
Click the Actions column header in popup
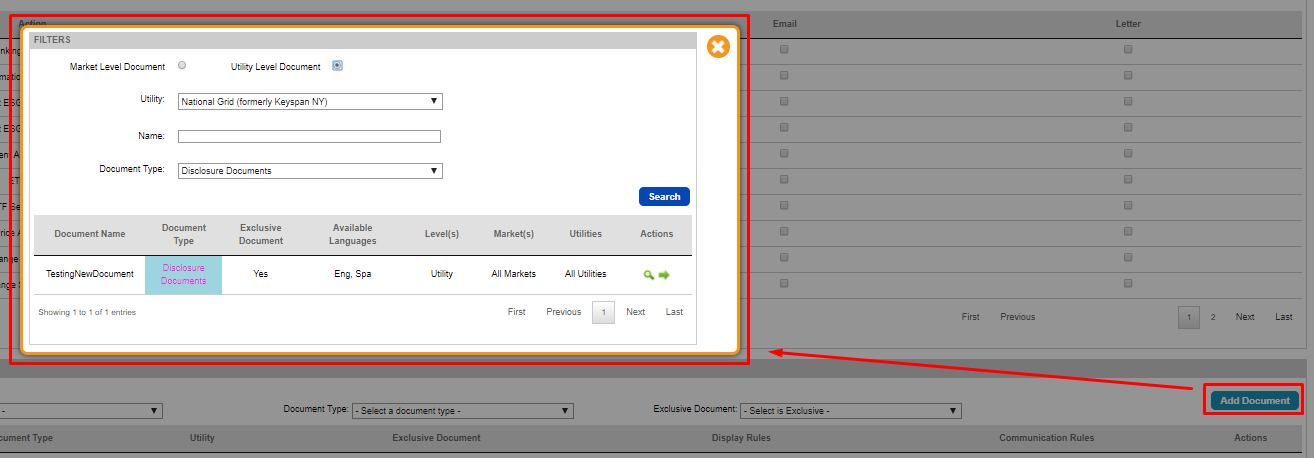coord(657,234)
